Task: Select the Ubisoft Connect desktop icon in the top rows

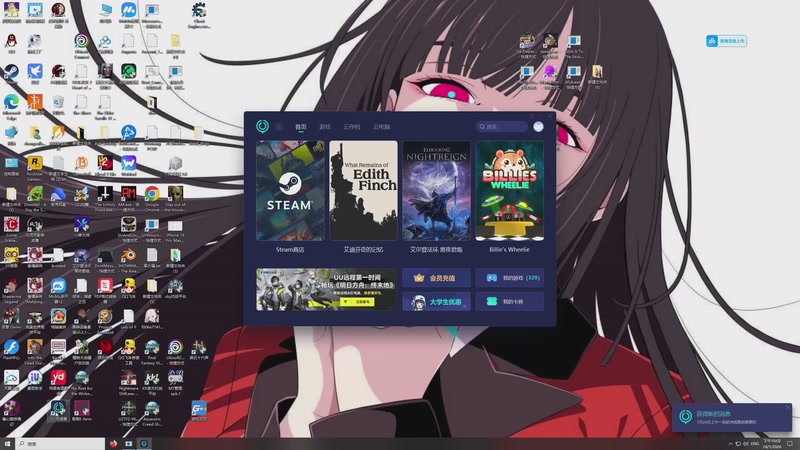Action: coord(81,45)
